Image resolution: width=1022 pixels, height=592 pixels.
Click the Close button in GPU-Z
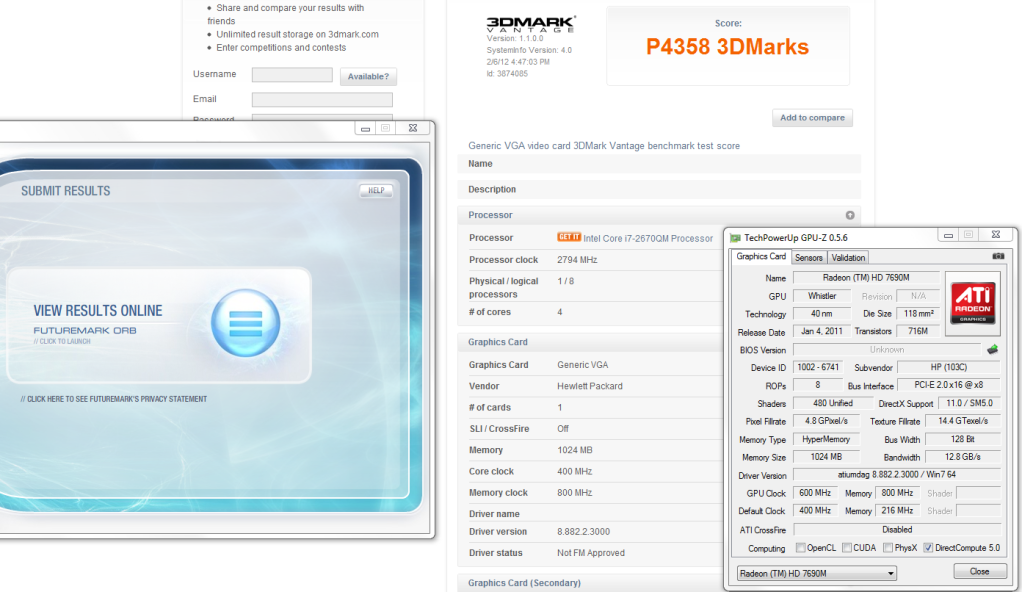(979, 571)
